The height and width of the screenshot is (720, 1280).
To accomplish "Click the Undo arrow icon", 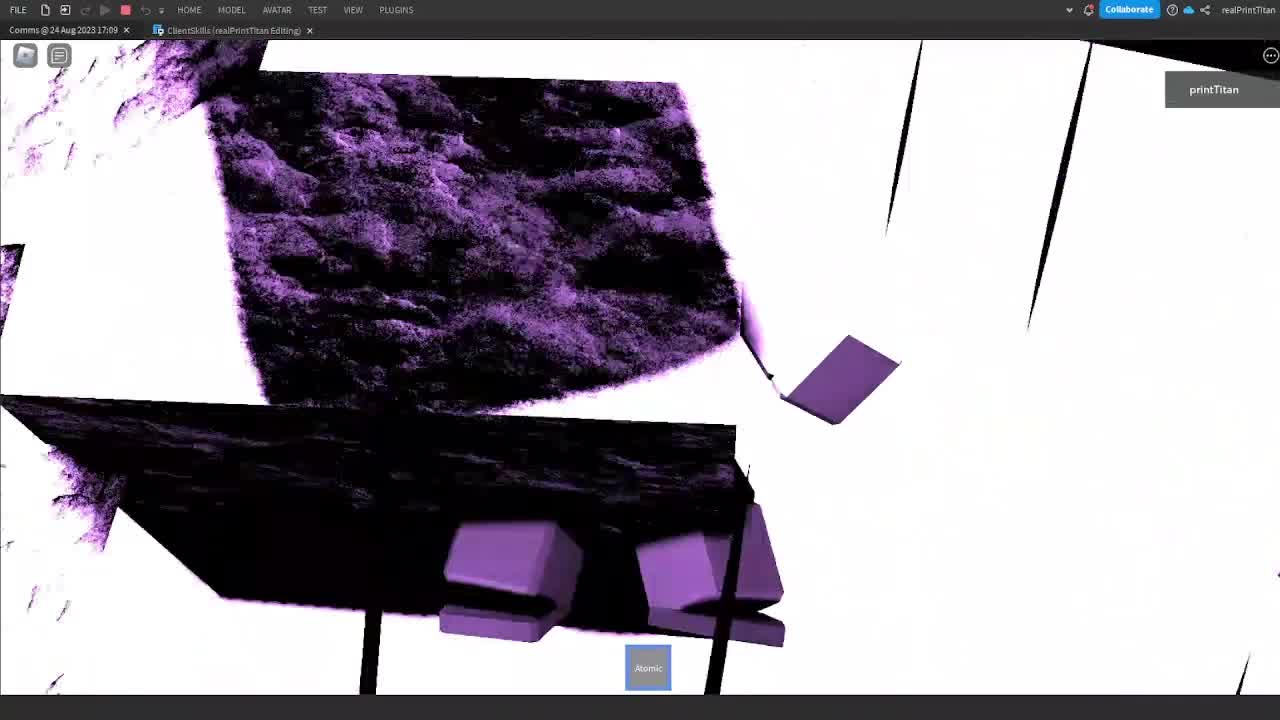I will click(145, 10).
